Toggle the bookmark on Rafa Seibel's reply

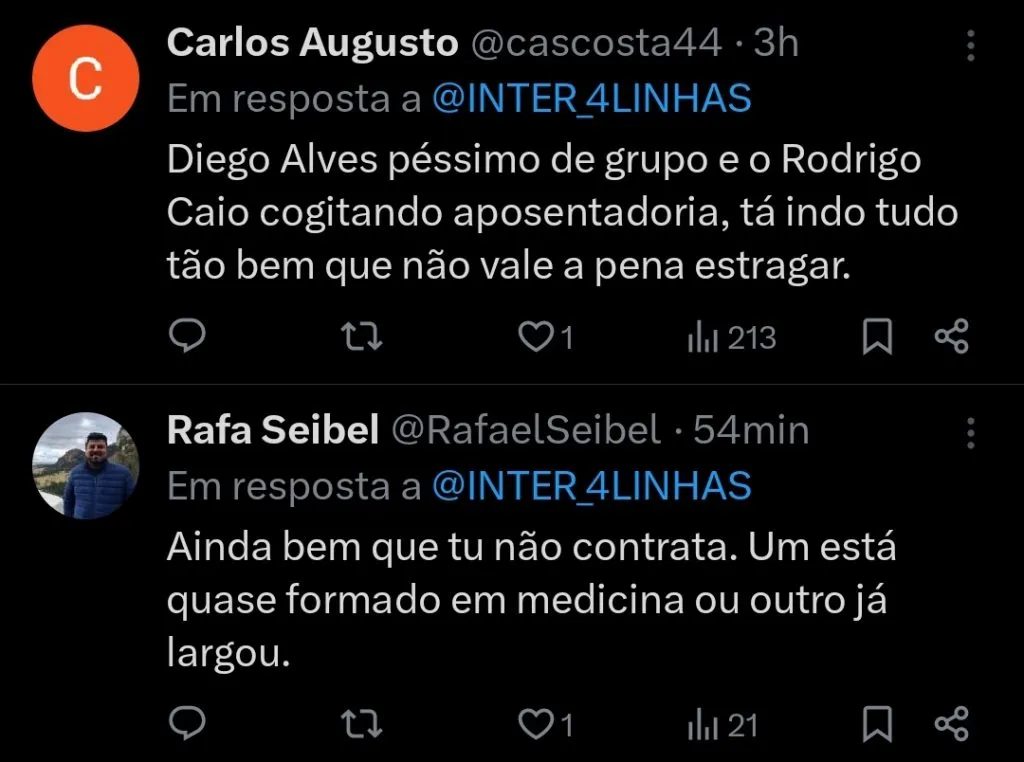(877, 724)
